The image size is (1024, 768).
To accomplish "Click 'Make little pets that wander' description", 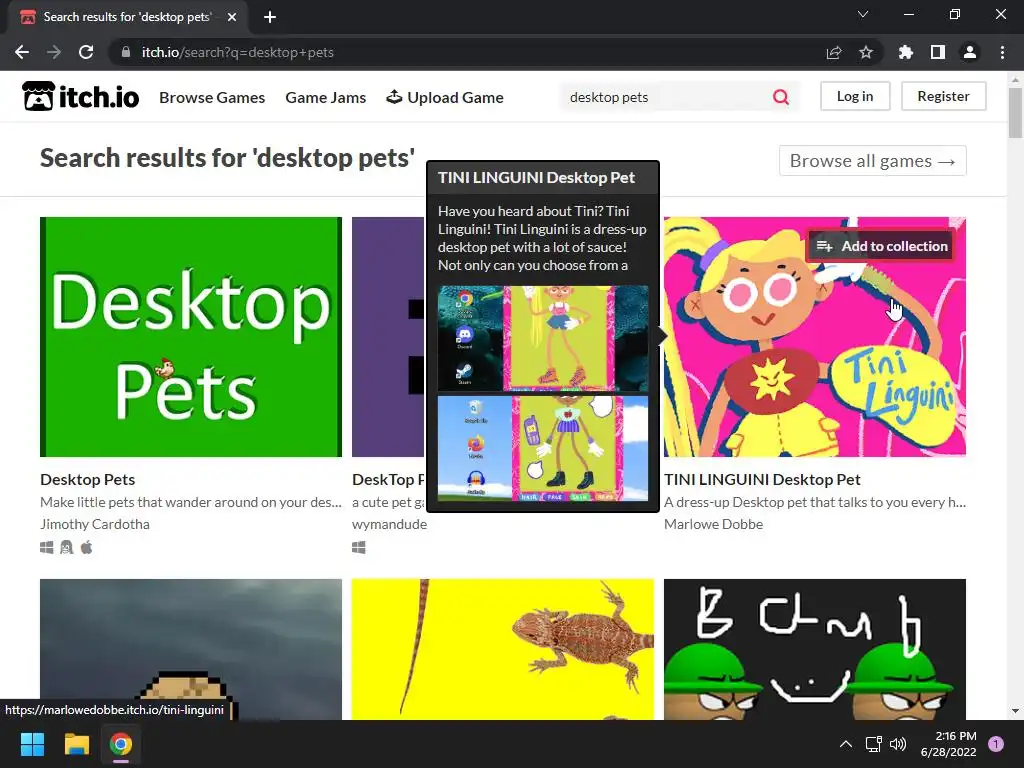I will click(x=191, y=502).
